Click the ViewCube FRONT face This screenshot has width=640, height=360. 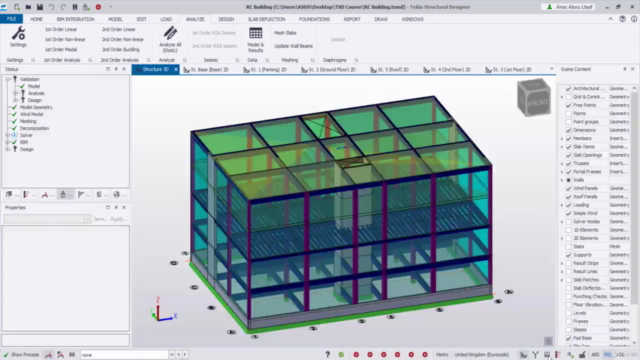coord(538,102)
